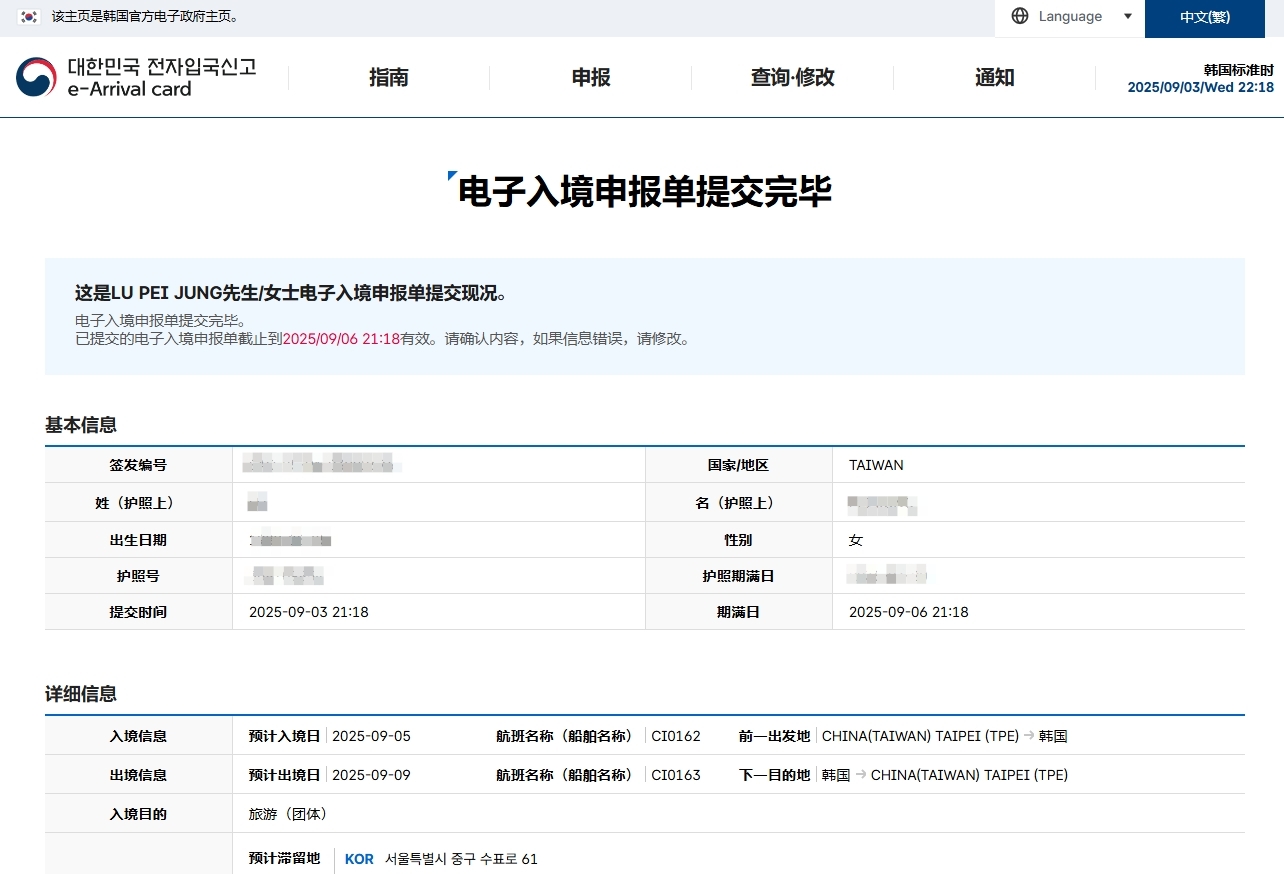
Task: Click the Korea standard time 2025/09/03/Wed 22:18
Action: coord(1200,88)
